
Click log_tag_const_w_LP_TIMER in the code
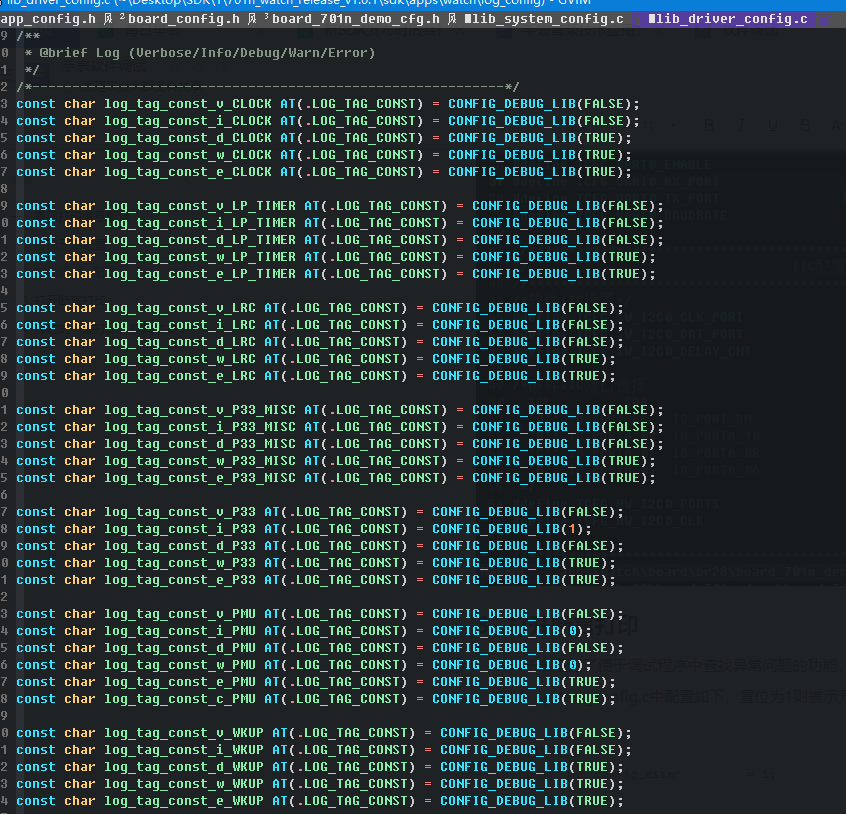[x=200, y=257]
